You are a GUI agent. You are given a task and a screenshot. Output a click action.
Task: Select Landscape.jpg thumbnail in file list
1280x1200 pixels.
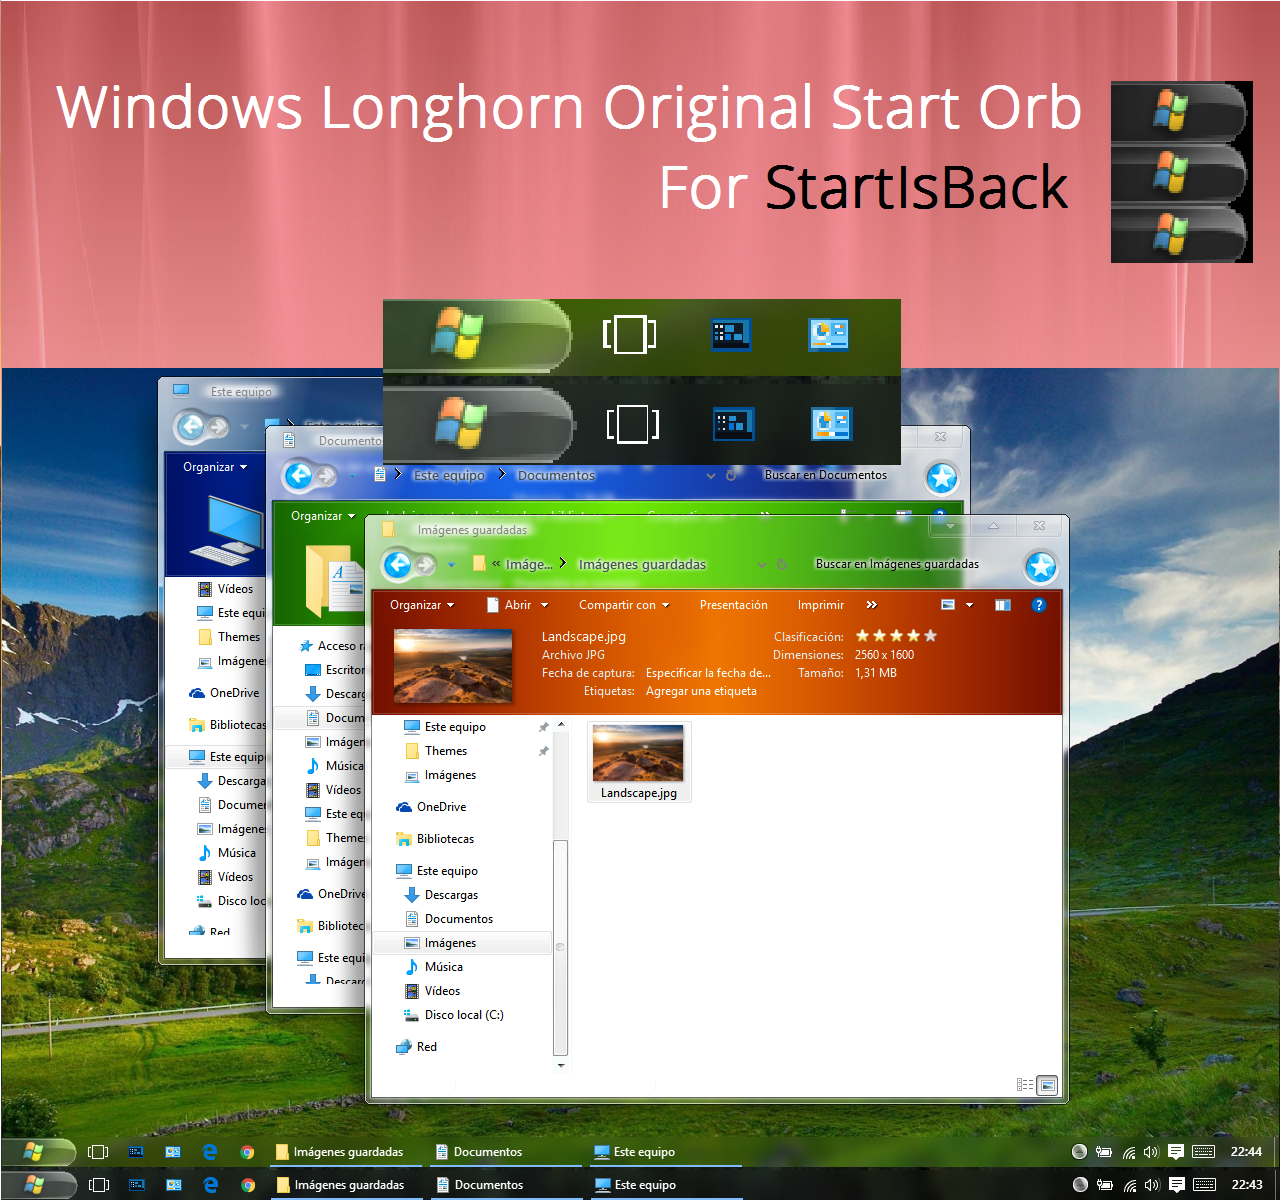click(639, 762)
